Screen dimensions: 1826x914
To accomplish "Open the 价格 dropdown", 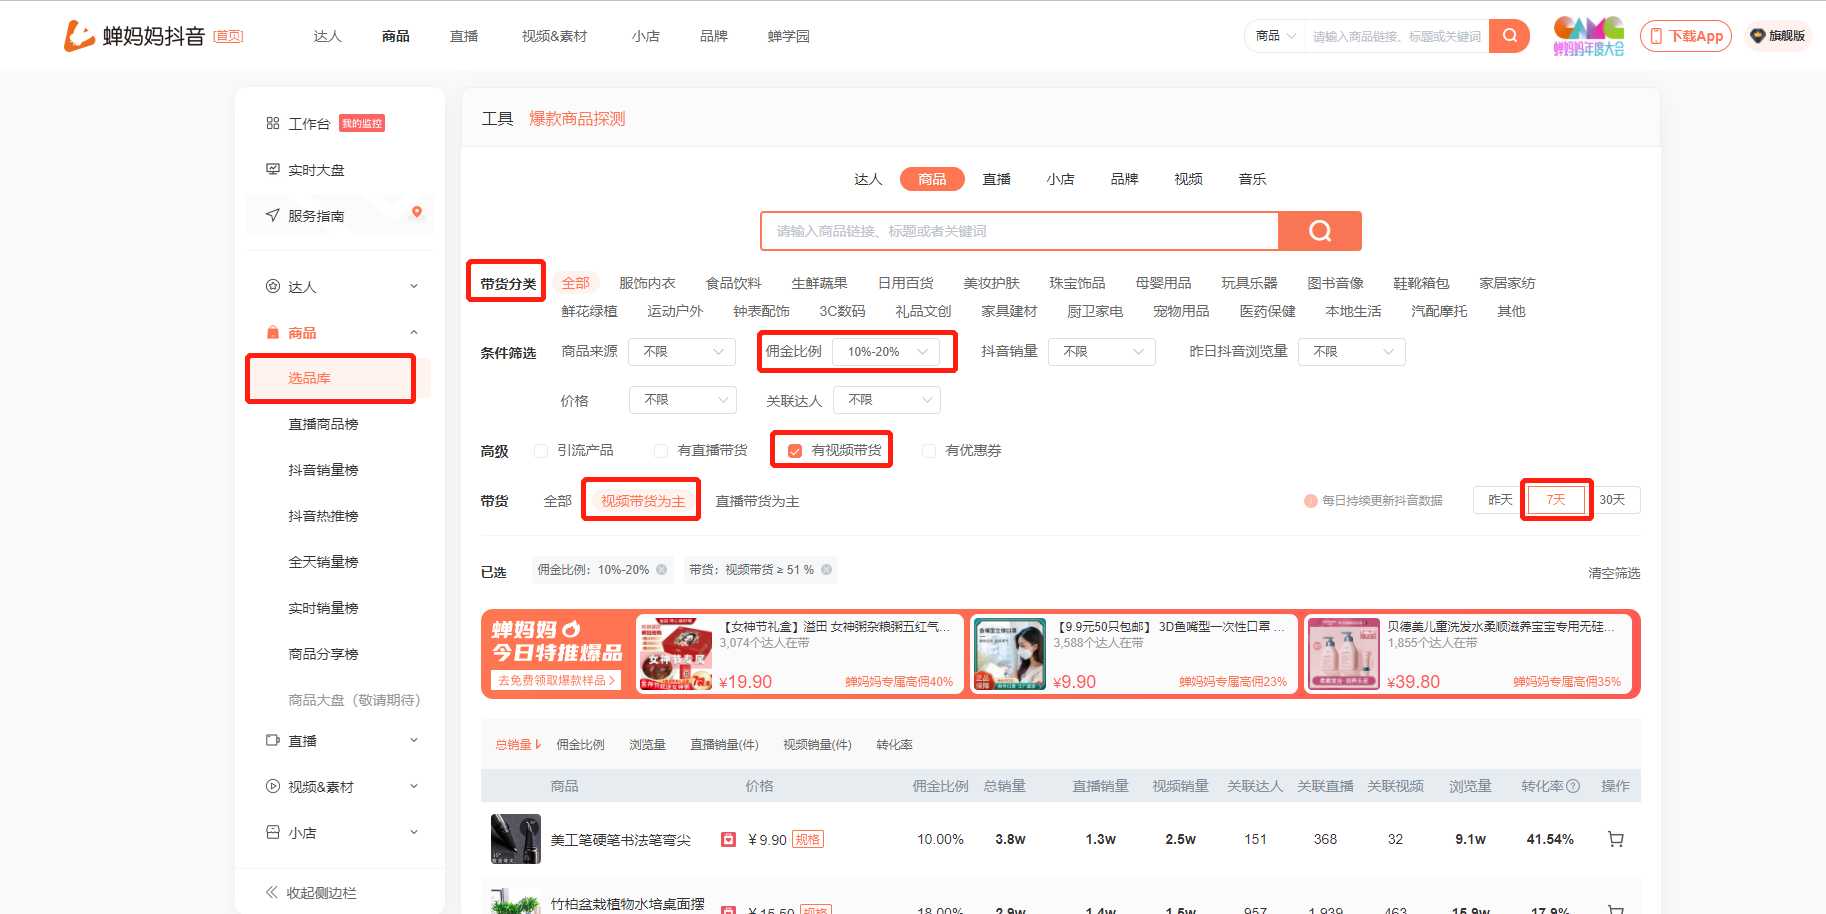I will coord(683,400).
